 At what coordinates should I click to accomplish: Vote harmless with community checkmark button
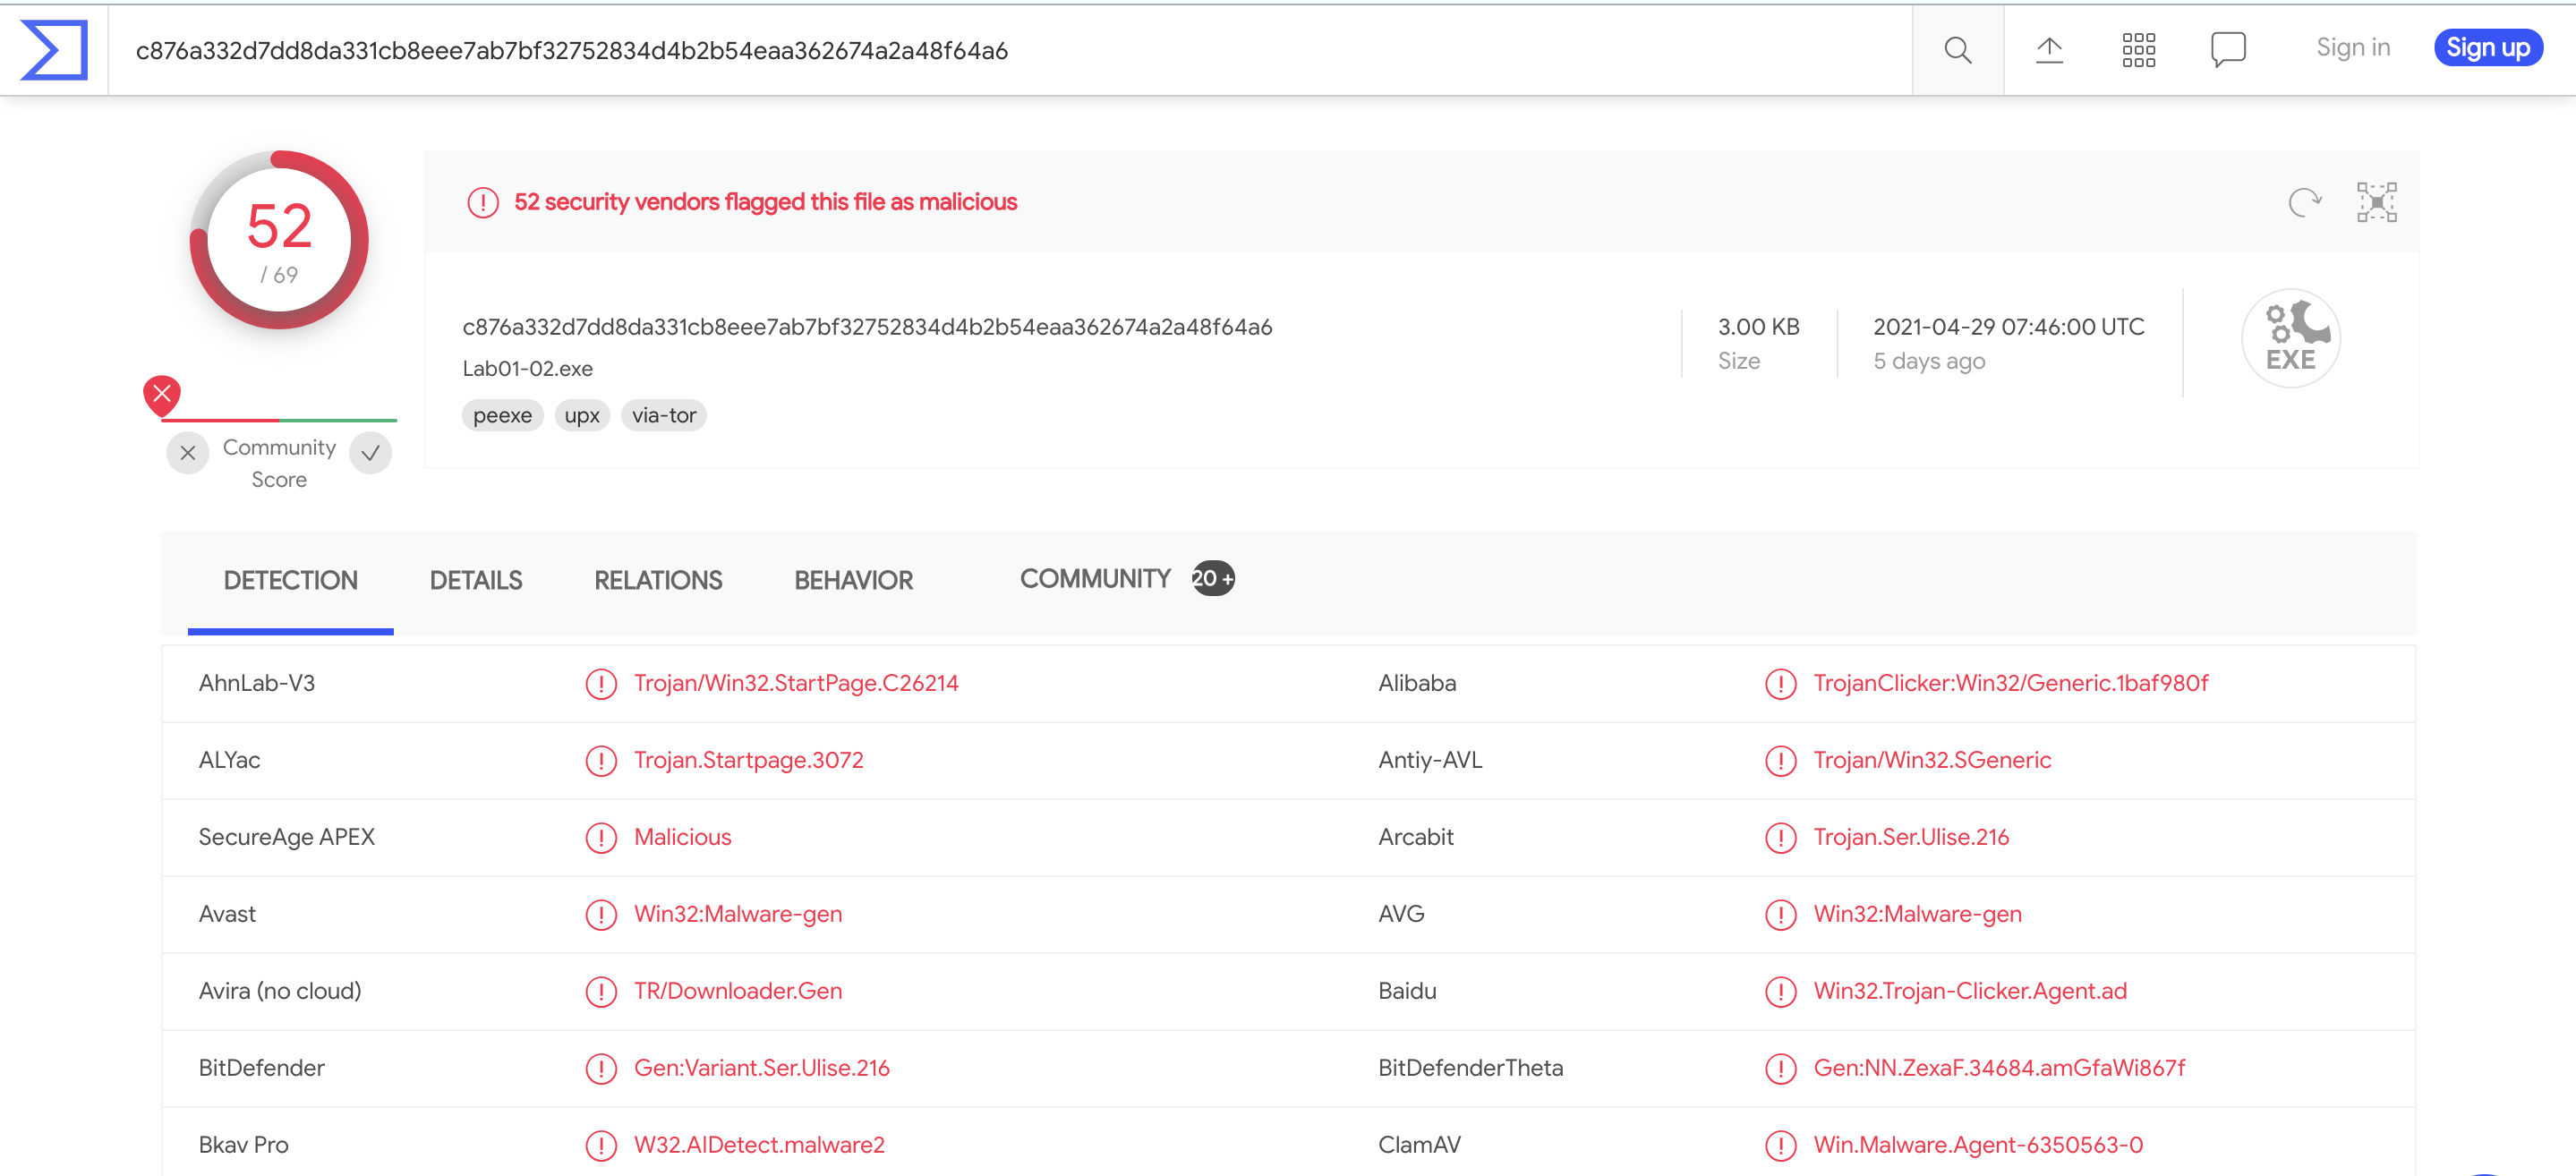pos(370,453)
